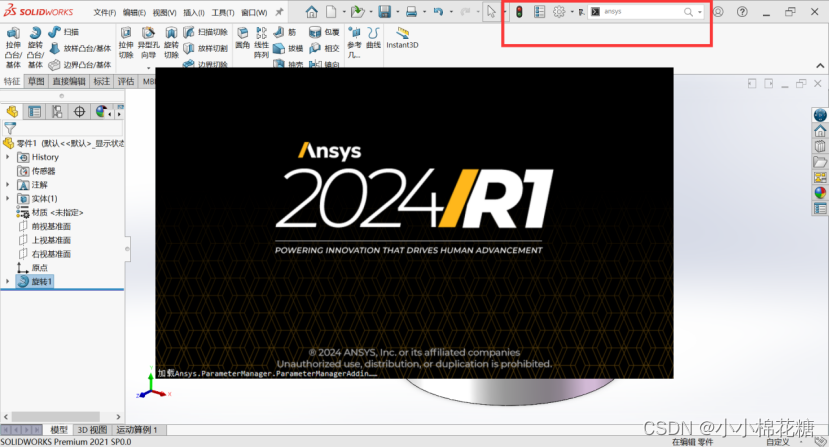
Task: Click the Rebuild traffic light icon
Action: [519, 12]
